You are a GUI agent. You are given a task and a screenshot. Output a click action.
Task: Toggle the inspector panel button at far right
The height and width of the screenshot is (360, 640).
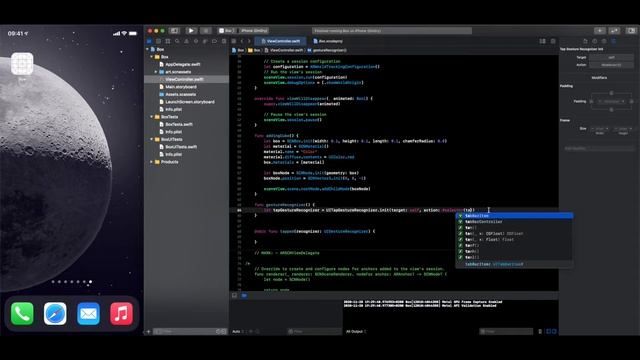(x=631, y=31)
